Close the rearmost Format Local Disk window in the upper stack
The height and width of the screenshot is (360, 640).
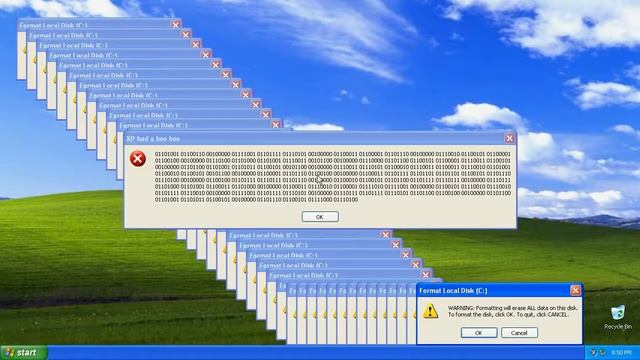pos(176,24)
